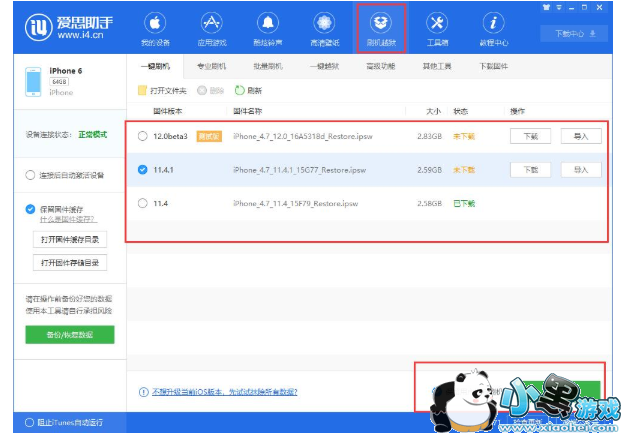Screen dimensions: 622x436
Task: Open the 下载中心 button
Action: pyautogui.click(x=574, y=33)
